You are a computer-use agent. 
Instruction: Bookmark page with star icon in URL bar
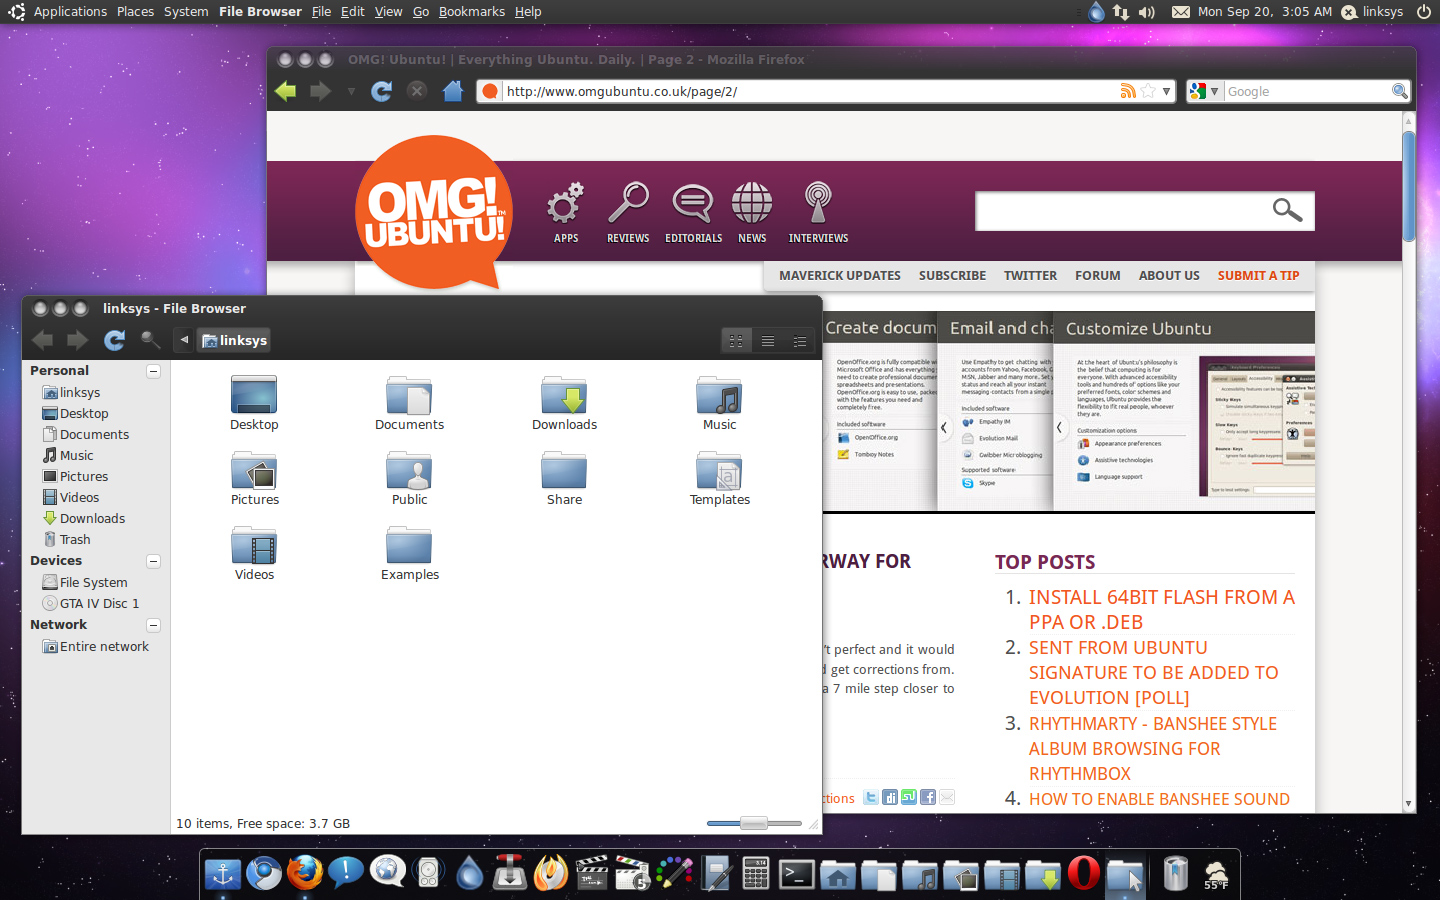tap(1148, 91)
